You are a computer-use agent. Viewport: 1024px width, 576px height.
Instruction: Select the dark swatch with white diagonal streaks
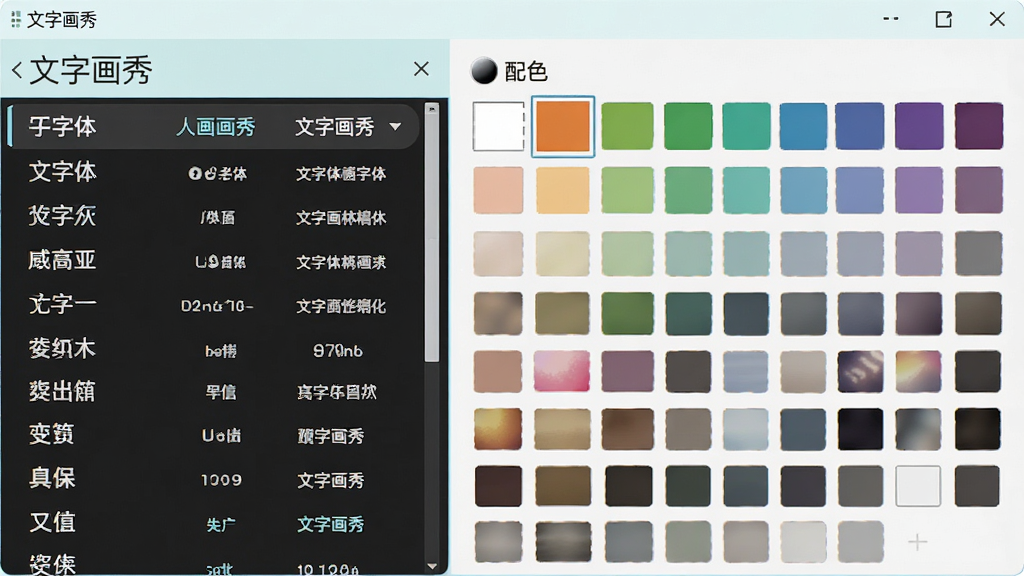coord(860,371)
